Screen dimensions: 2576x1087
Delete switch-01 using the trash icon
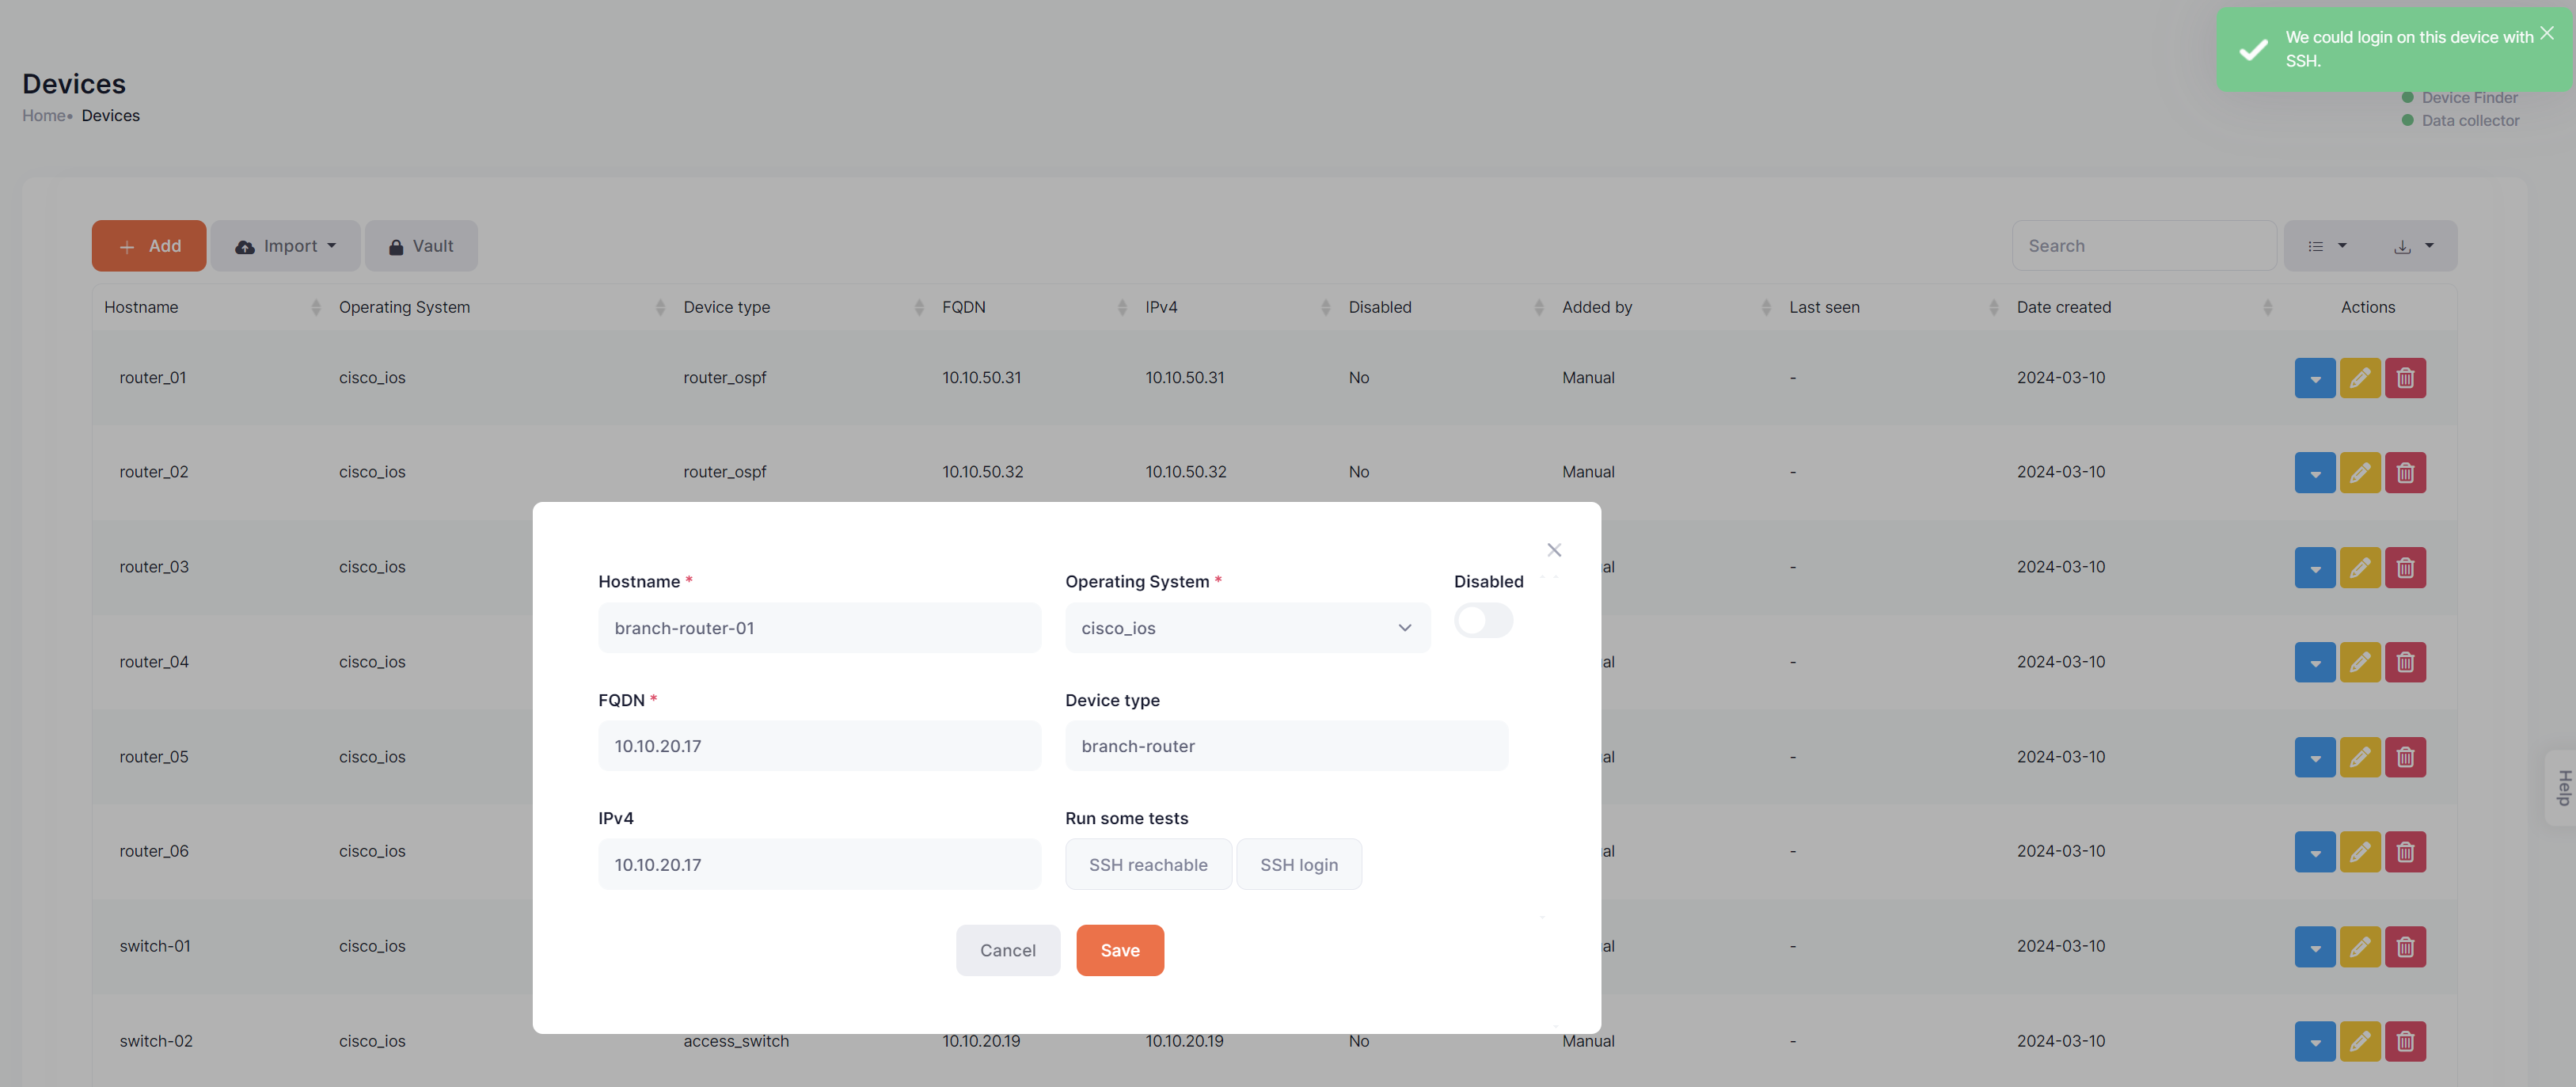click(x=2405, y=946)
